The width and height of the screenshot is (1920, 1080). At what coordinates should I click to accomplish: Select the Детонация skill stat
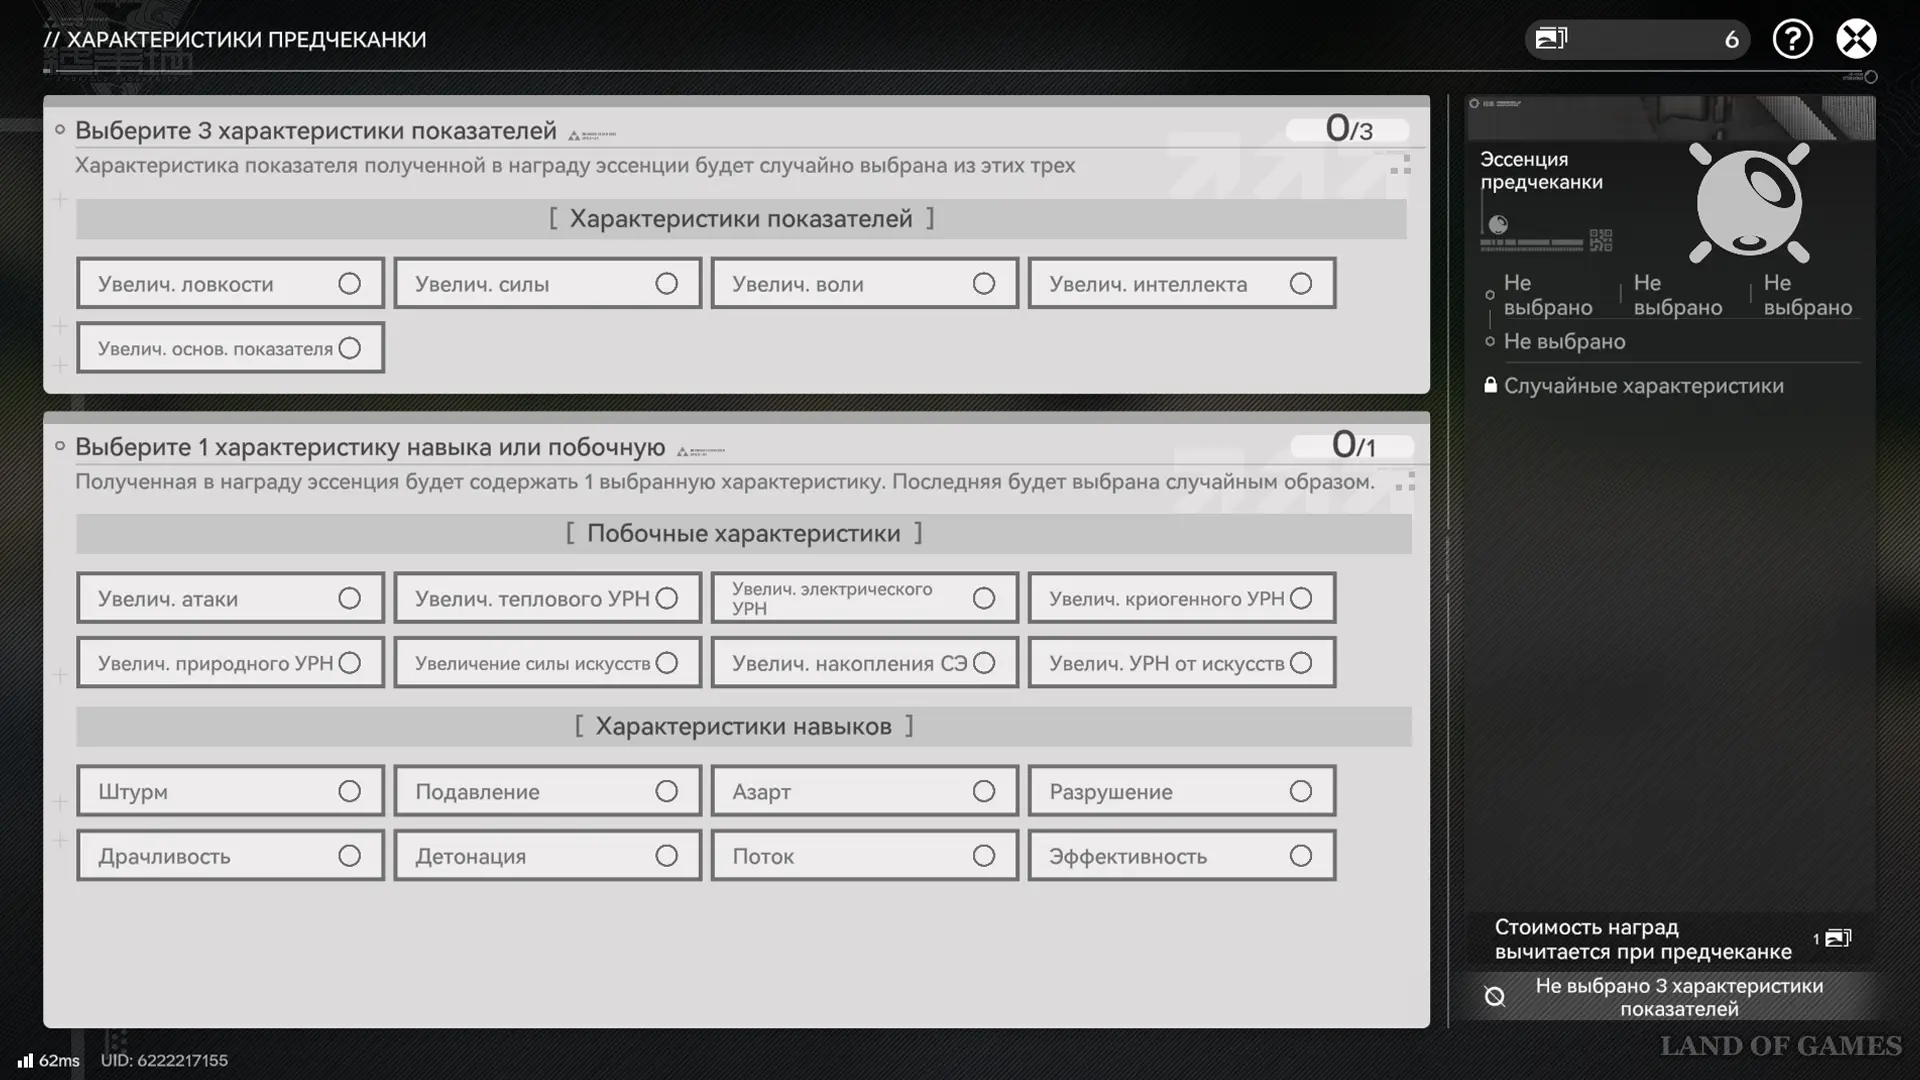[x=547, y=856]
